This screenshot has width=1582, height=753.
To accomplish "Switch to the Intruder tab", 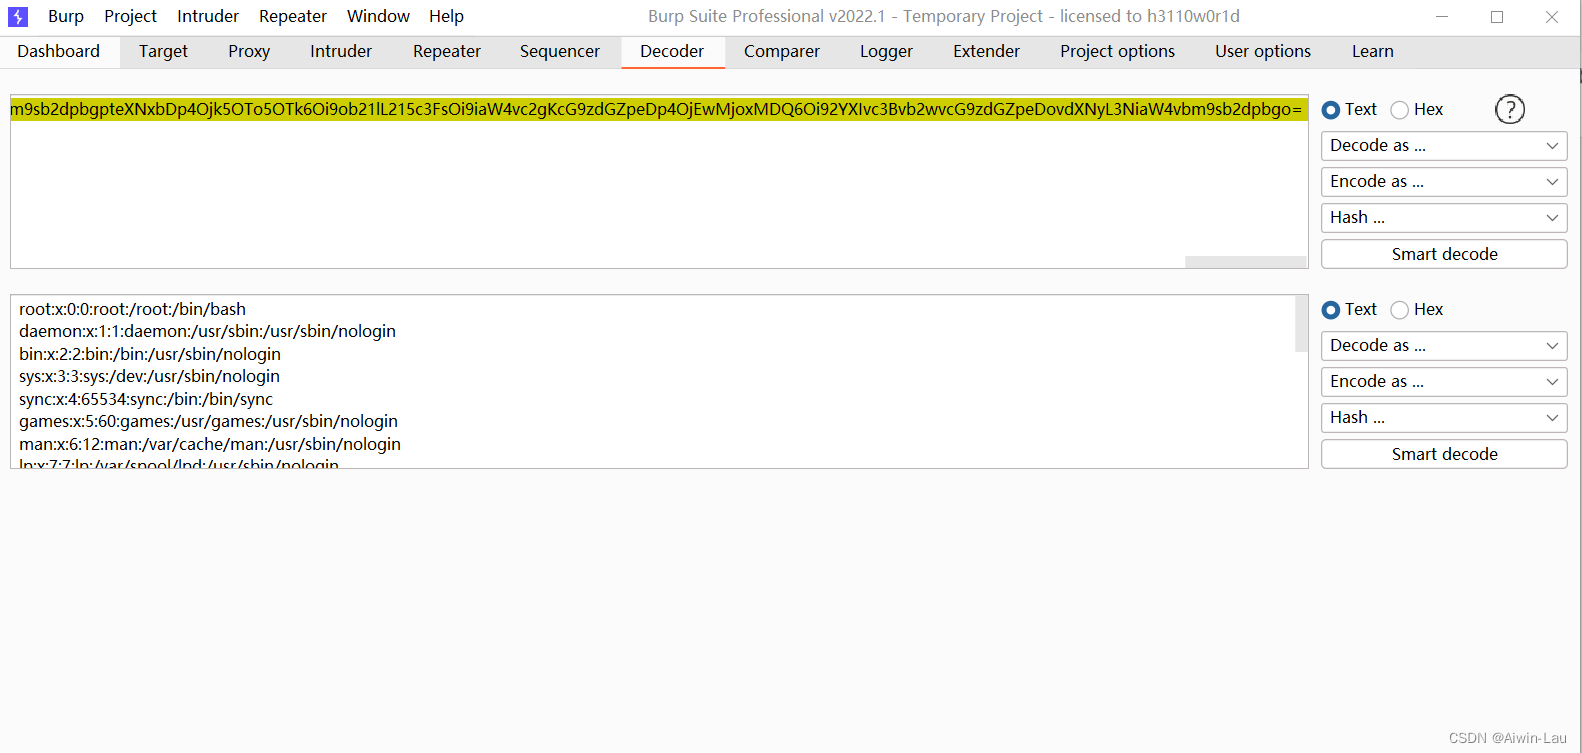I will click(341, 52).
